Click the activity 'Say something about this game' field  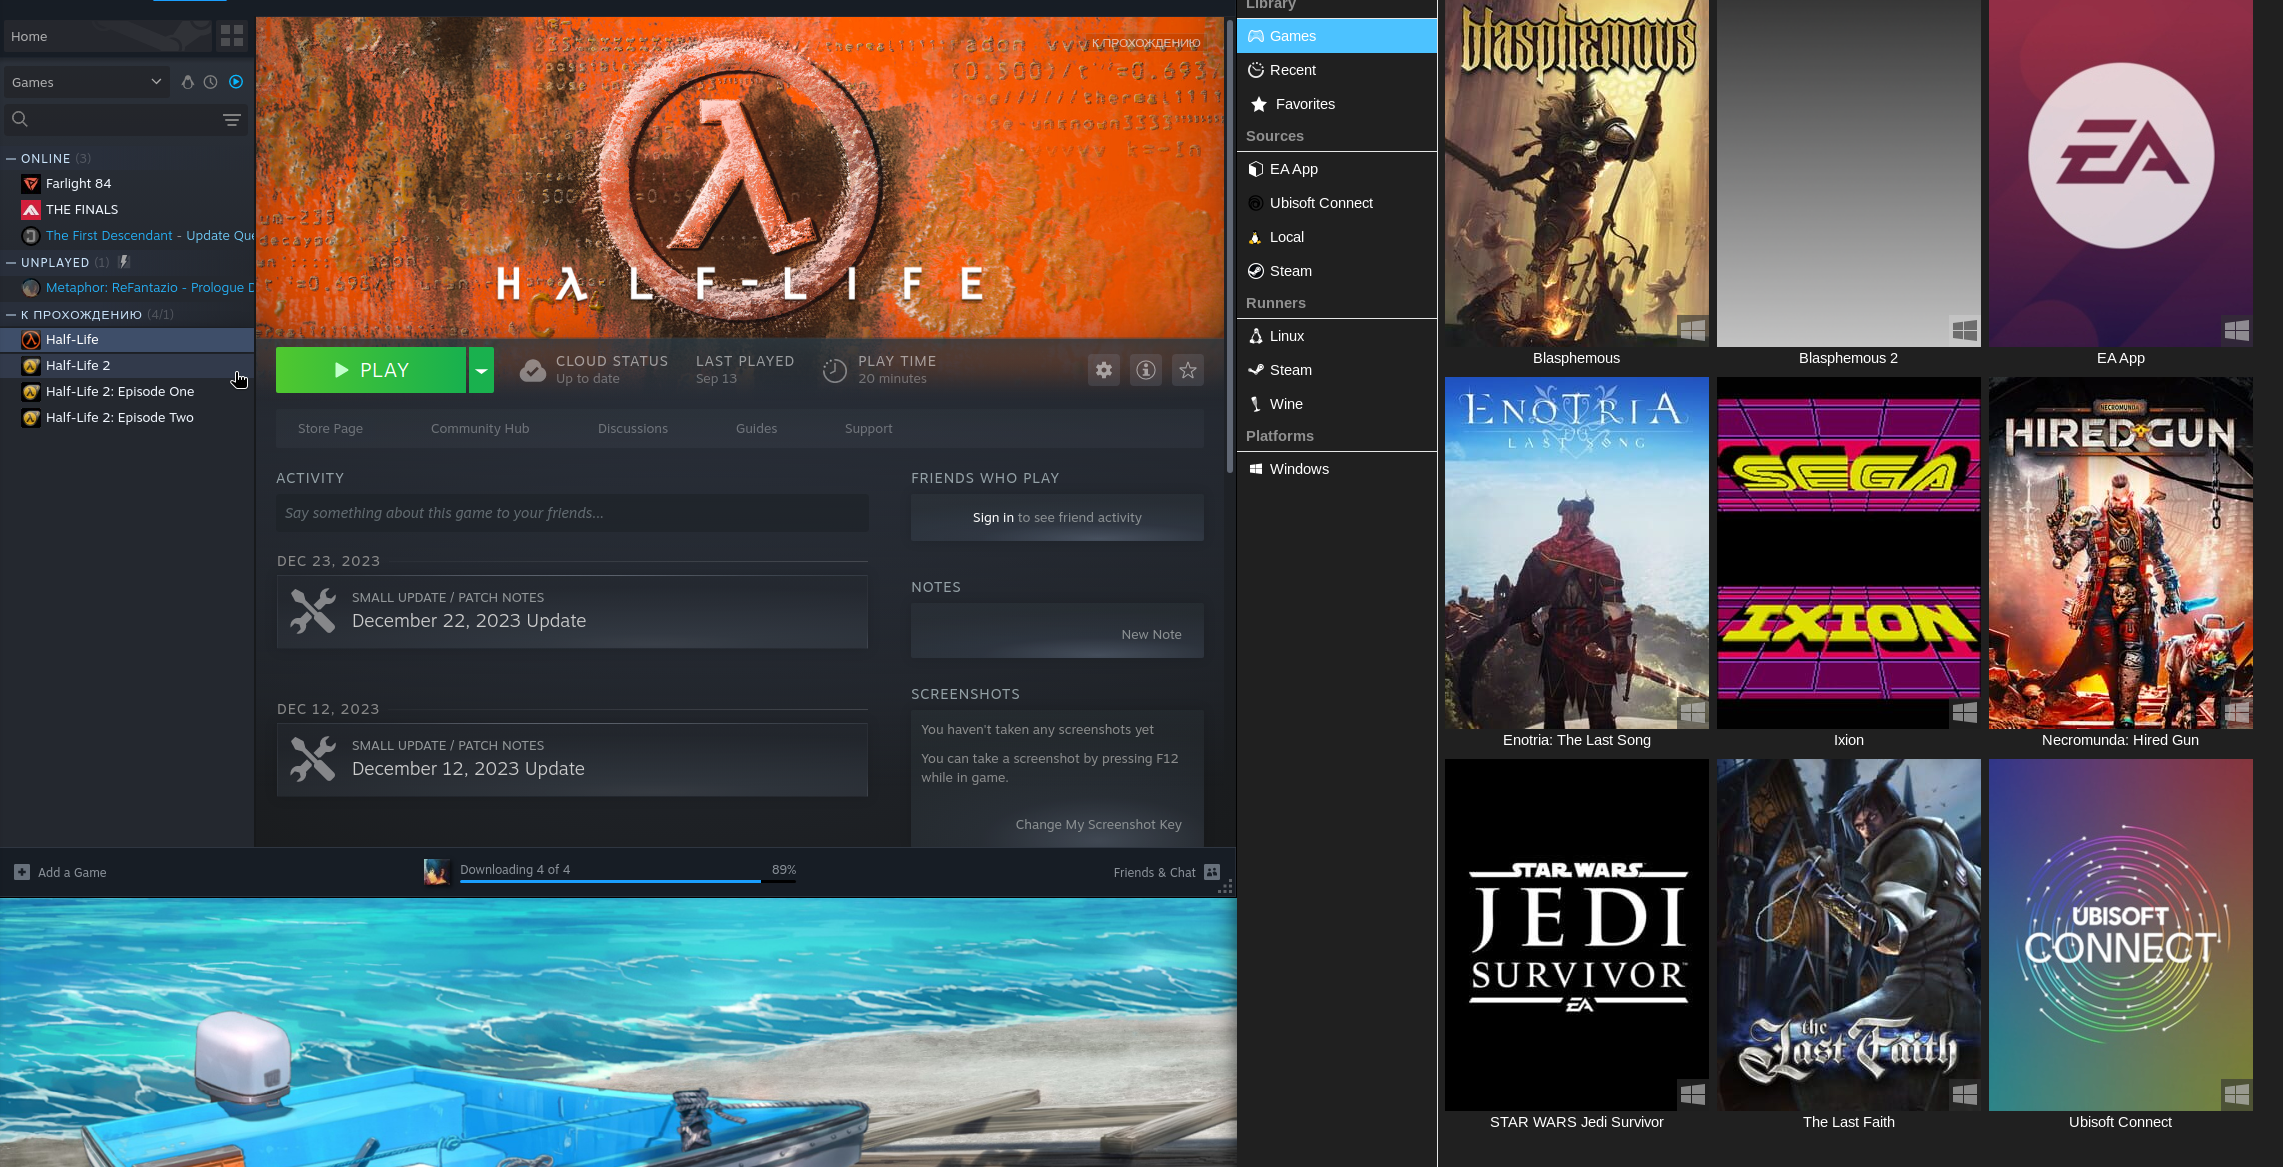572,513
